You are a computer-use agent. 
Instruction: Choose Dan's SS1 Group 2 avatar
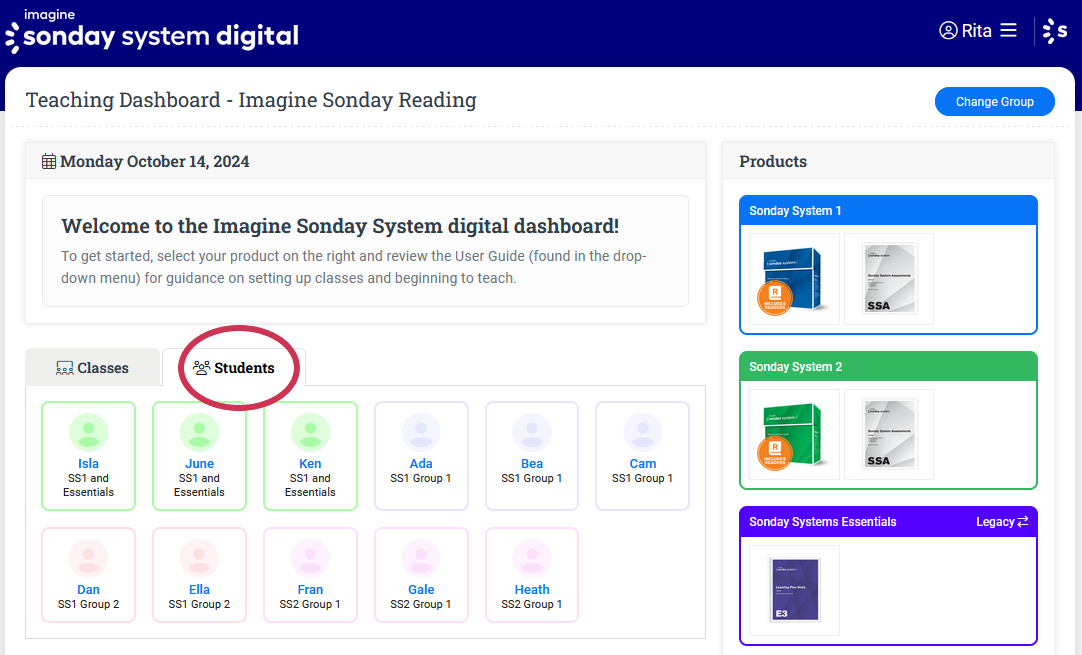pos(89,558)
